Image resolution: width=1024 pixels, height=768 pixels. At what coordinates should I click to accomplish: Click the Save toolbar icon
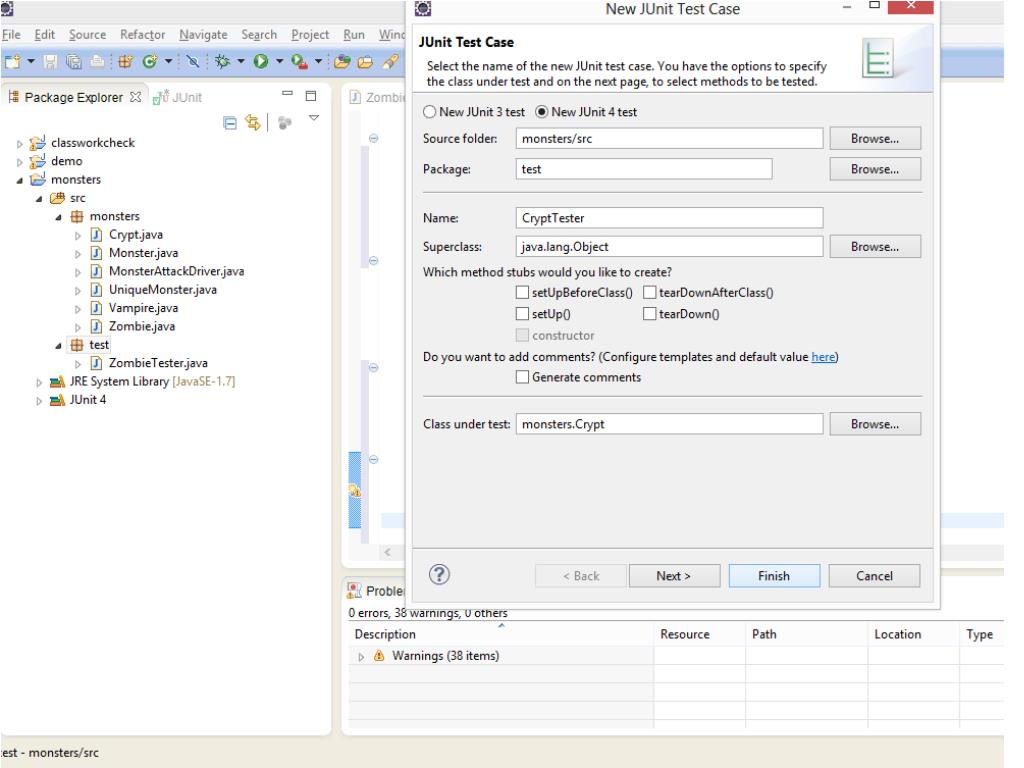50,61
